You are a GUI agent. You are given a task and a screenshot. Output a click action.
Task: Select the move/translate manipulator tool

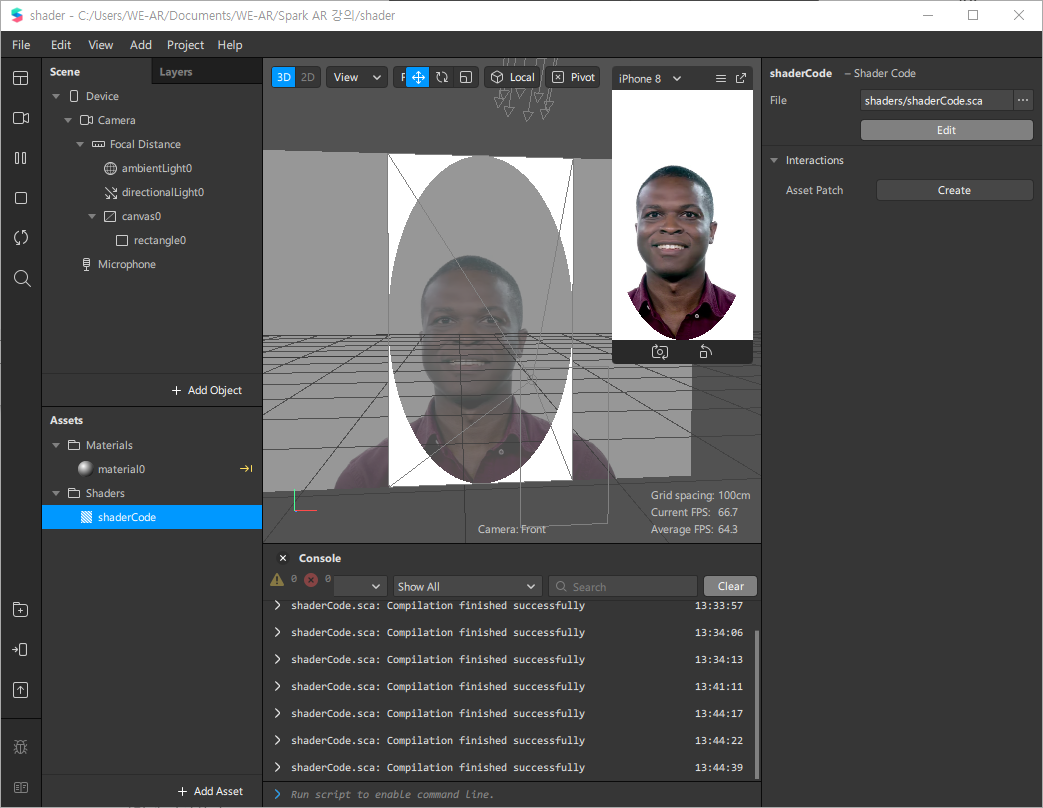coord(418,77)
